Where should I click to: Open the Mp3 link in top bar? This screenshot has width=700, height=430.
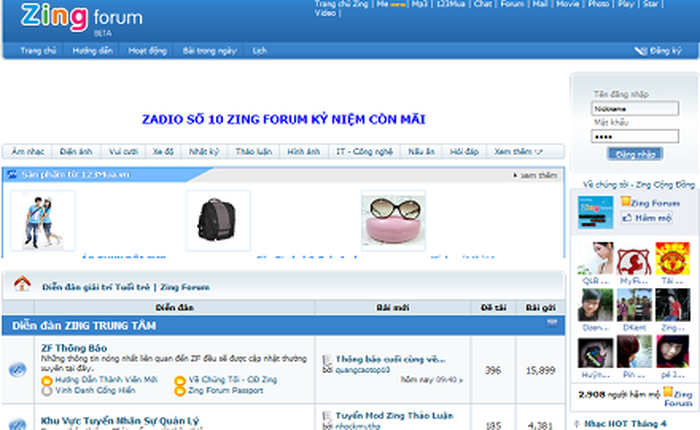click(420, 4)
